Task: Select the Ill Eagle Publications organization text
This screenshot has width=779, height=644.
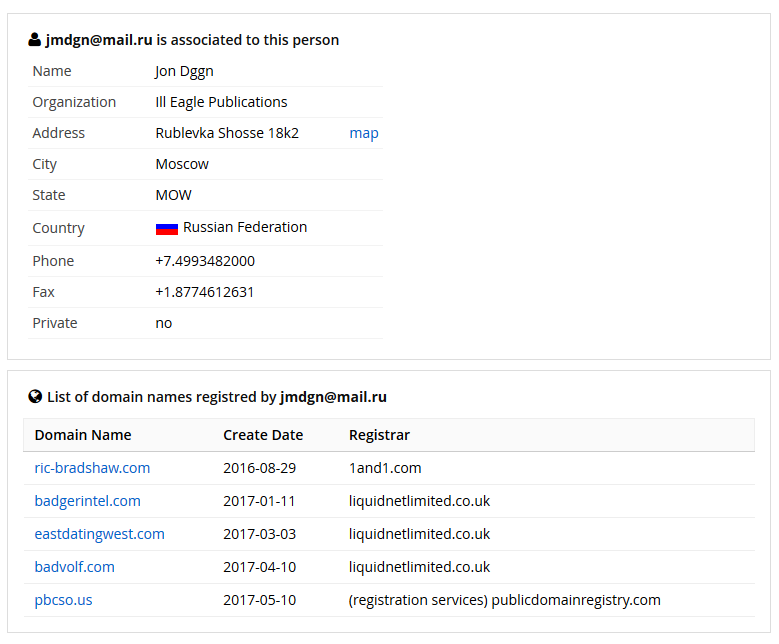Action: (221, 102)
